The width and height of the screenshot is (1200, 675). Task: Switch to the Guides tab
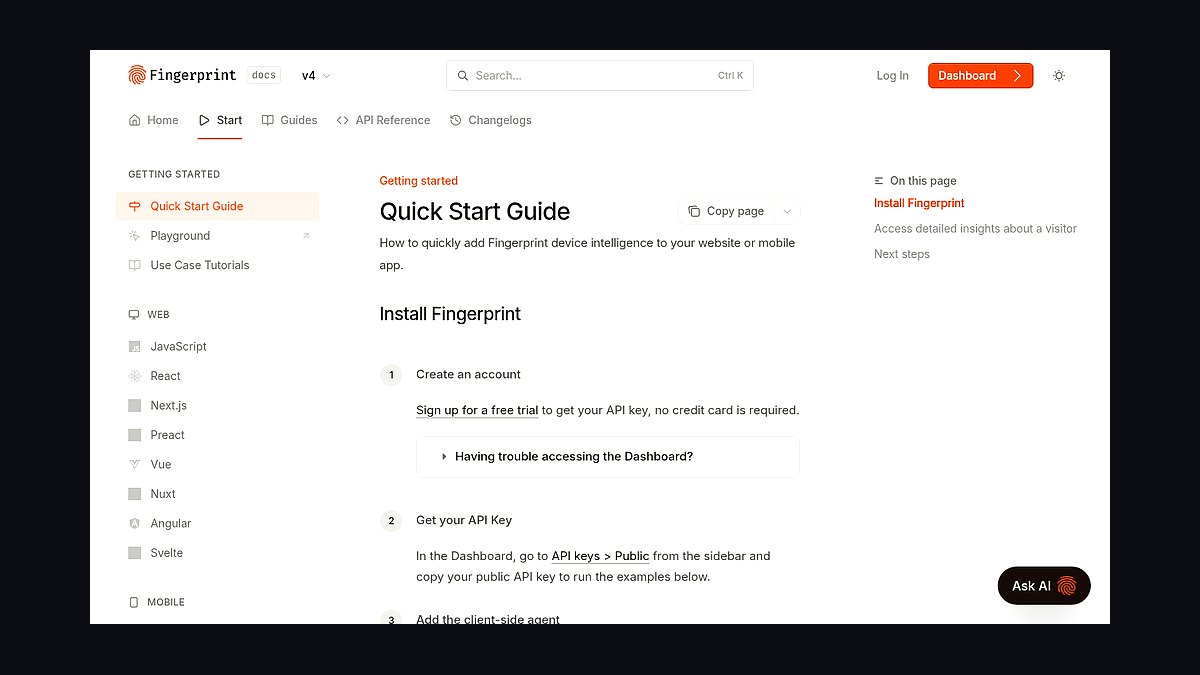point(290,120)
